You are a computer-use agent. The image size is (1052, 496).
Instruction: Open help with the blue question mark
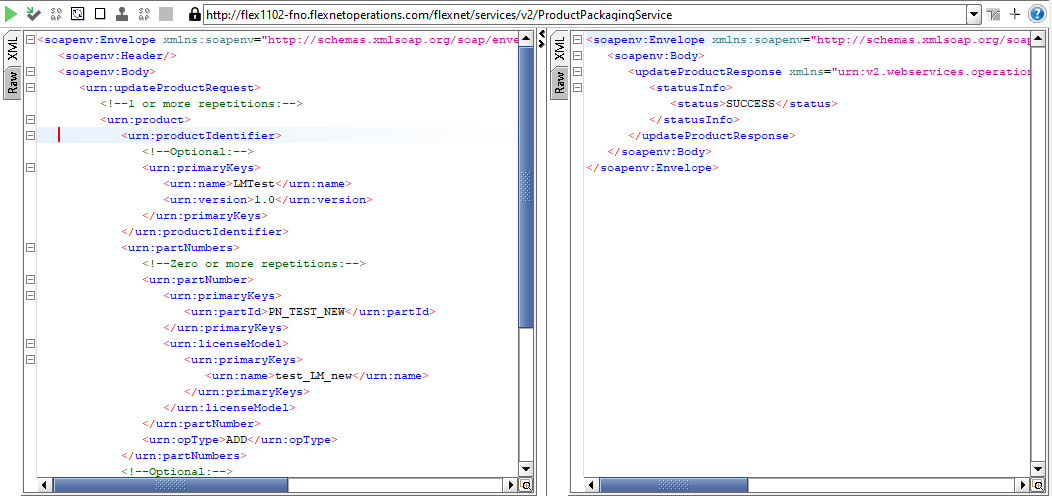[x=1037, y=14]
